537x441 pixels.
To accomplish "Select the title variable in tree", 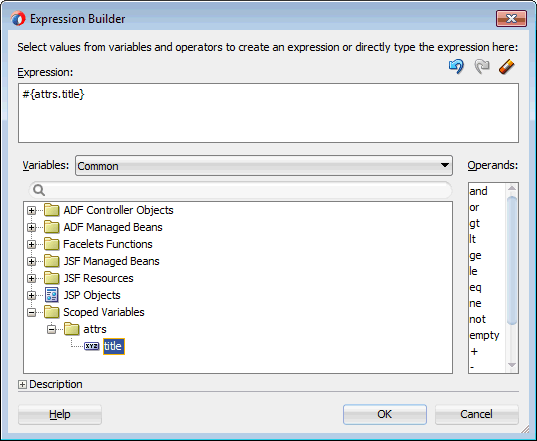I will 114,346.
